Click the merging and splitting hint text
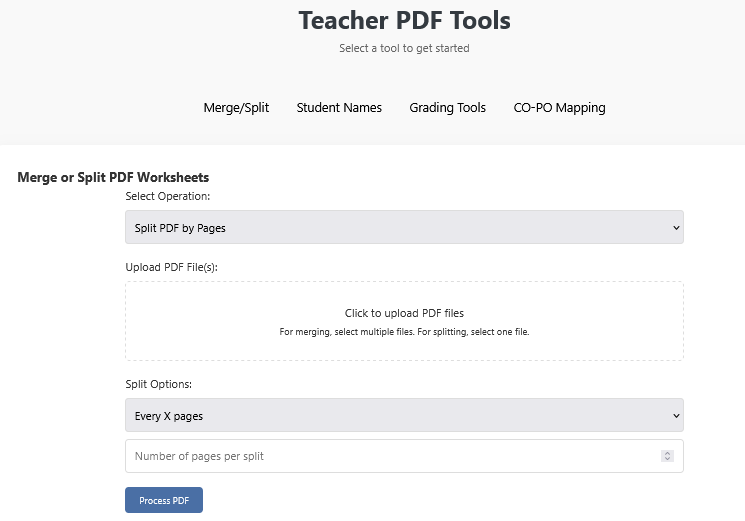This screenshot has height=521, width=745. coord(404,332)
